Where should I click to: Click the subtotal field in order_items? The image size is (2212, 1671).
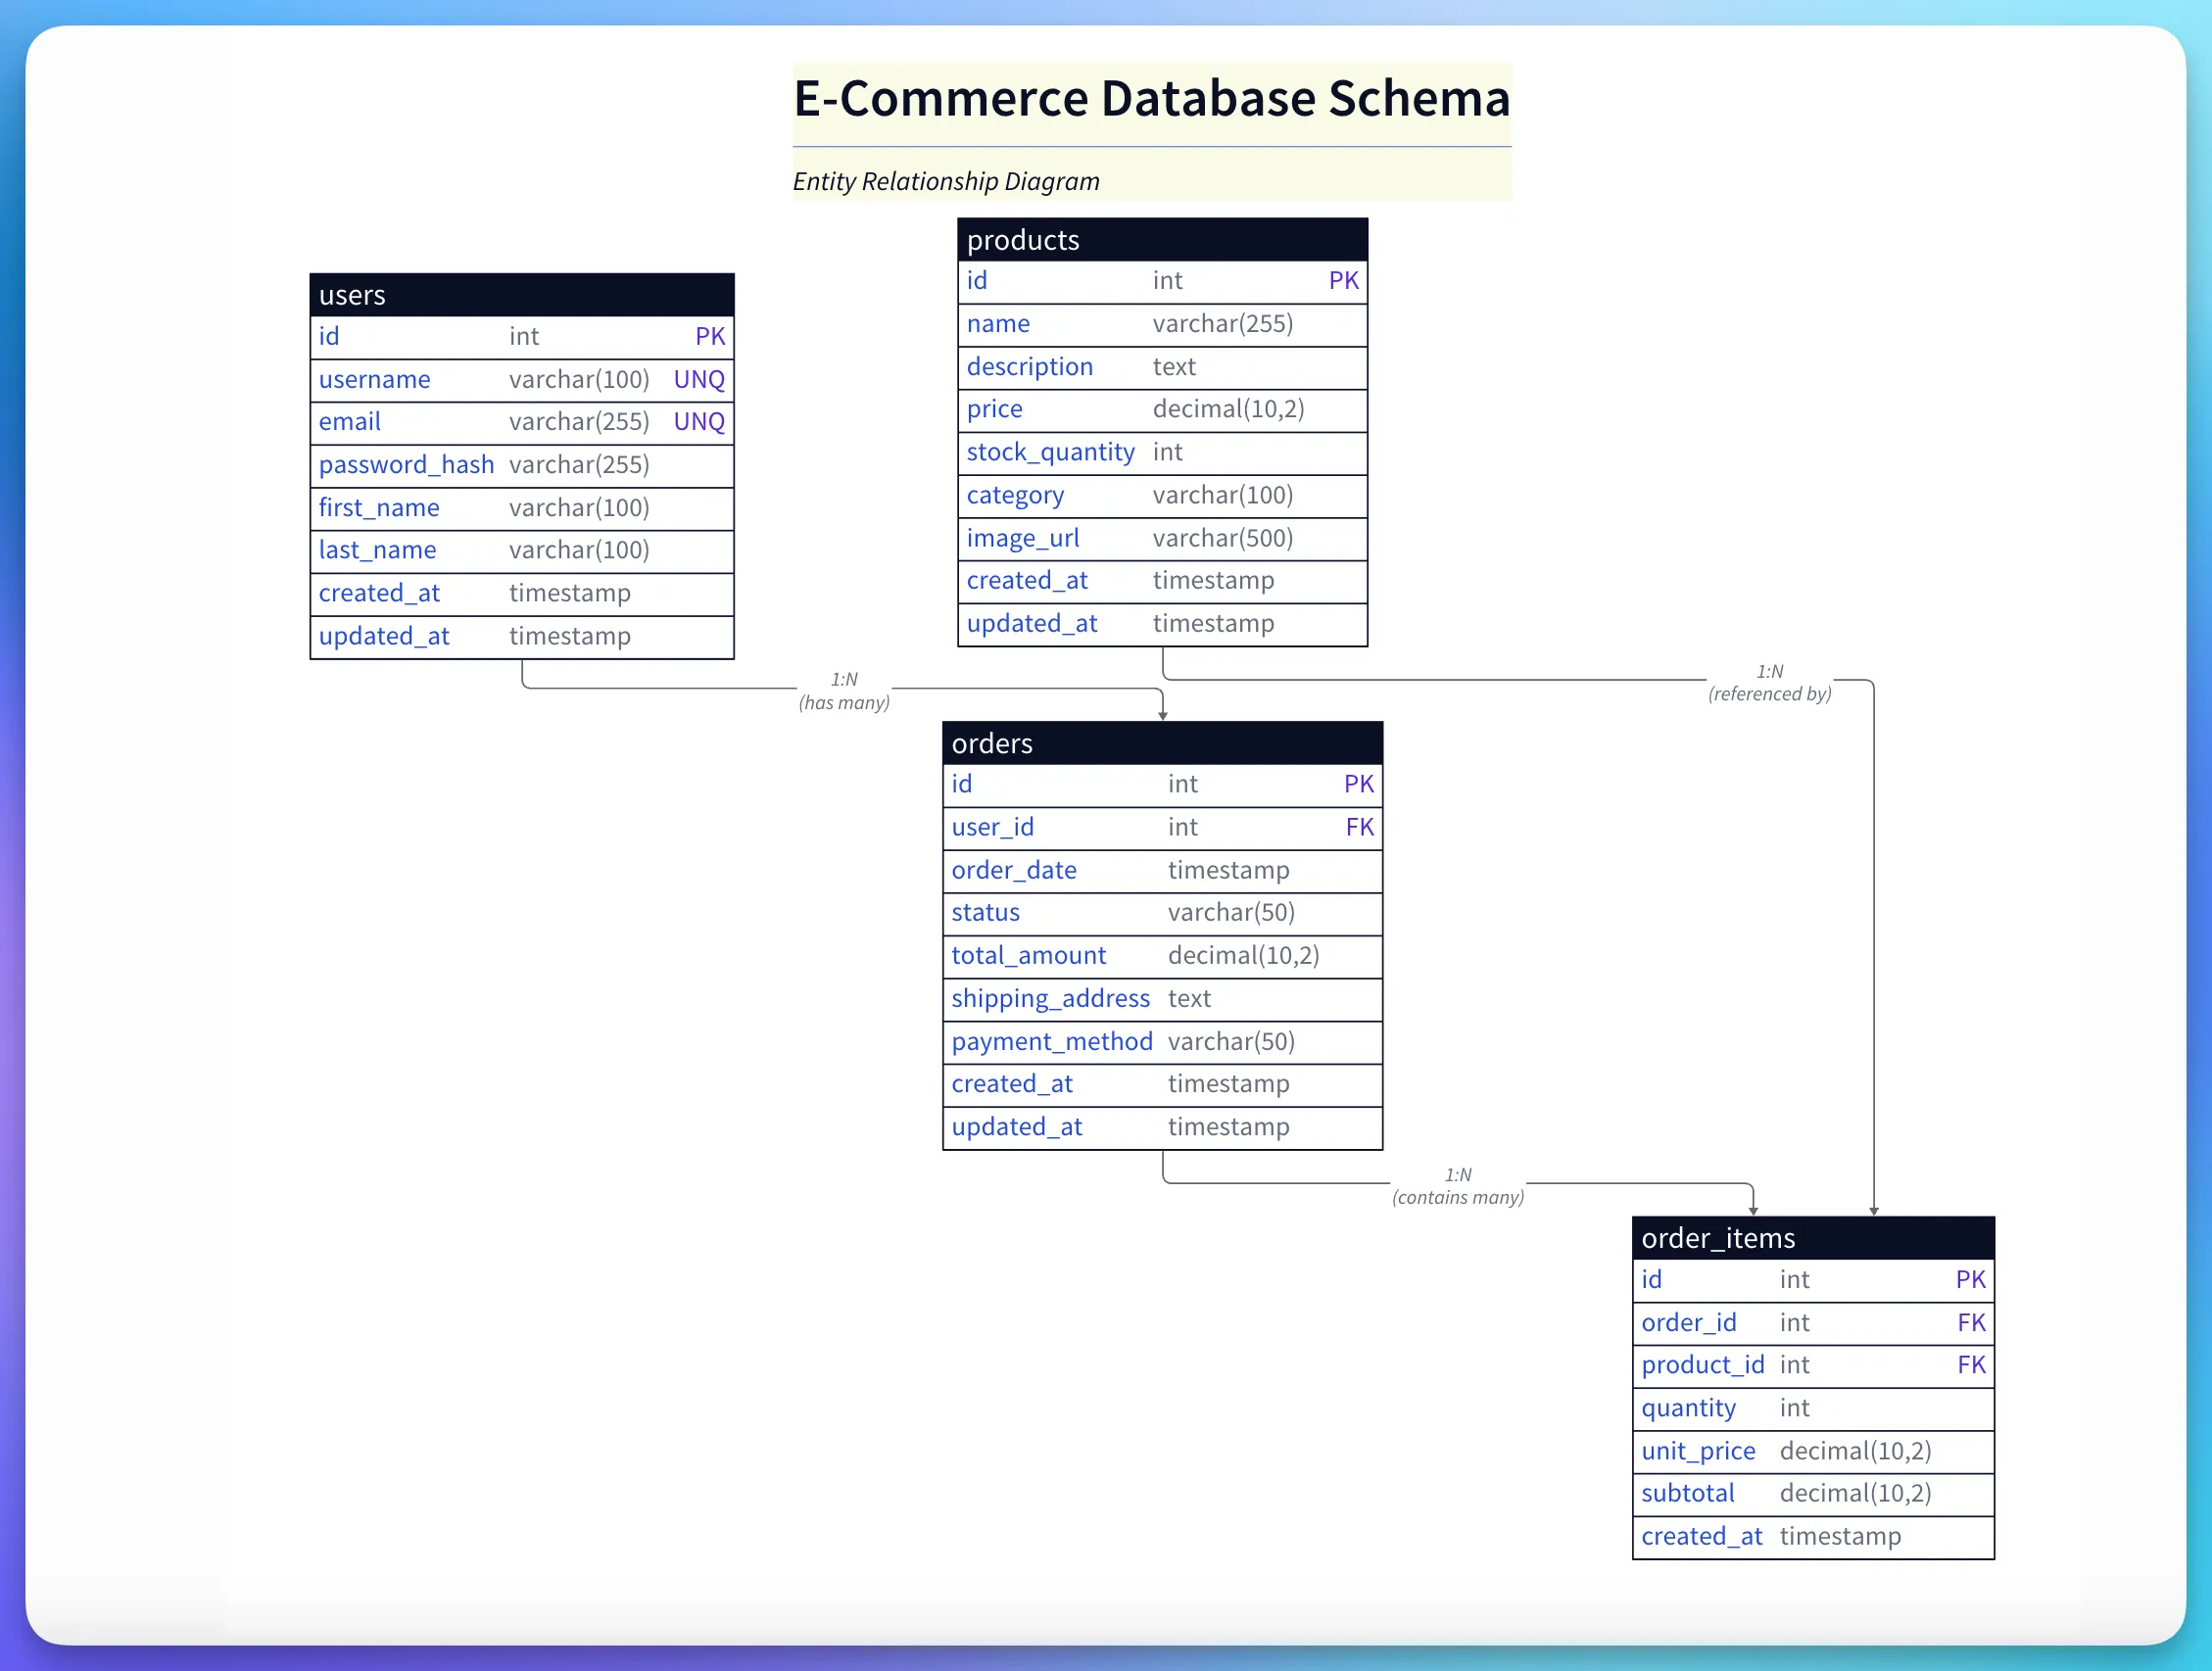(1688, 1493)
